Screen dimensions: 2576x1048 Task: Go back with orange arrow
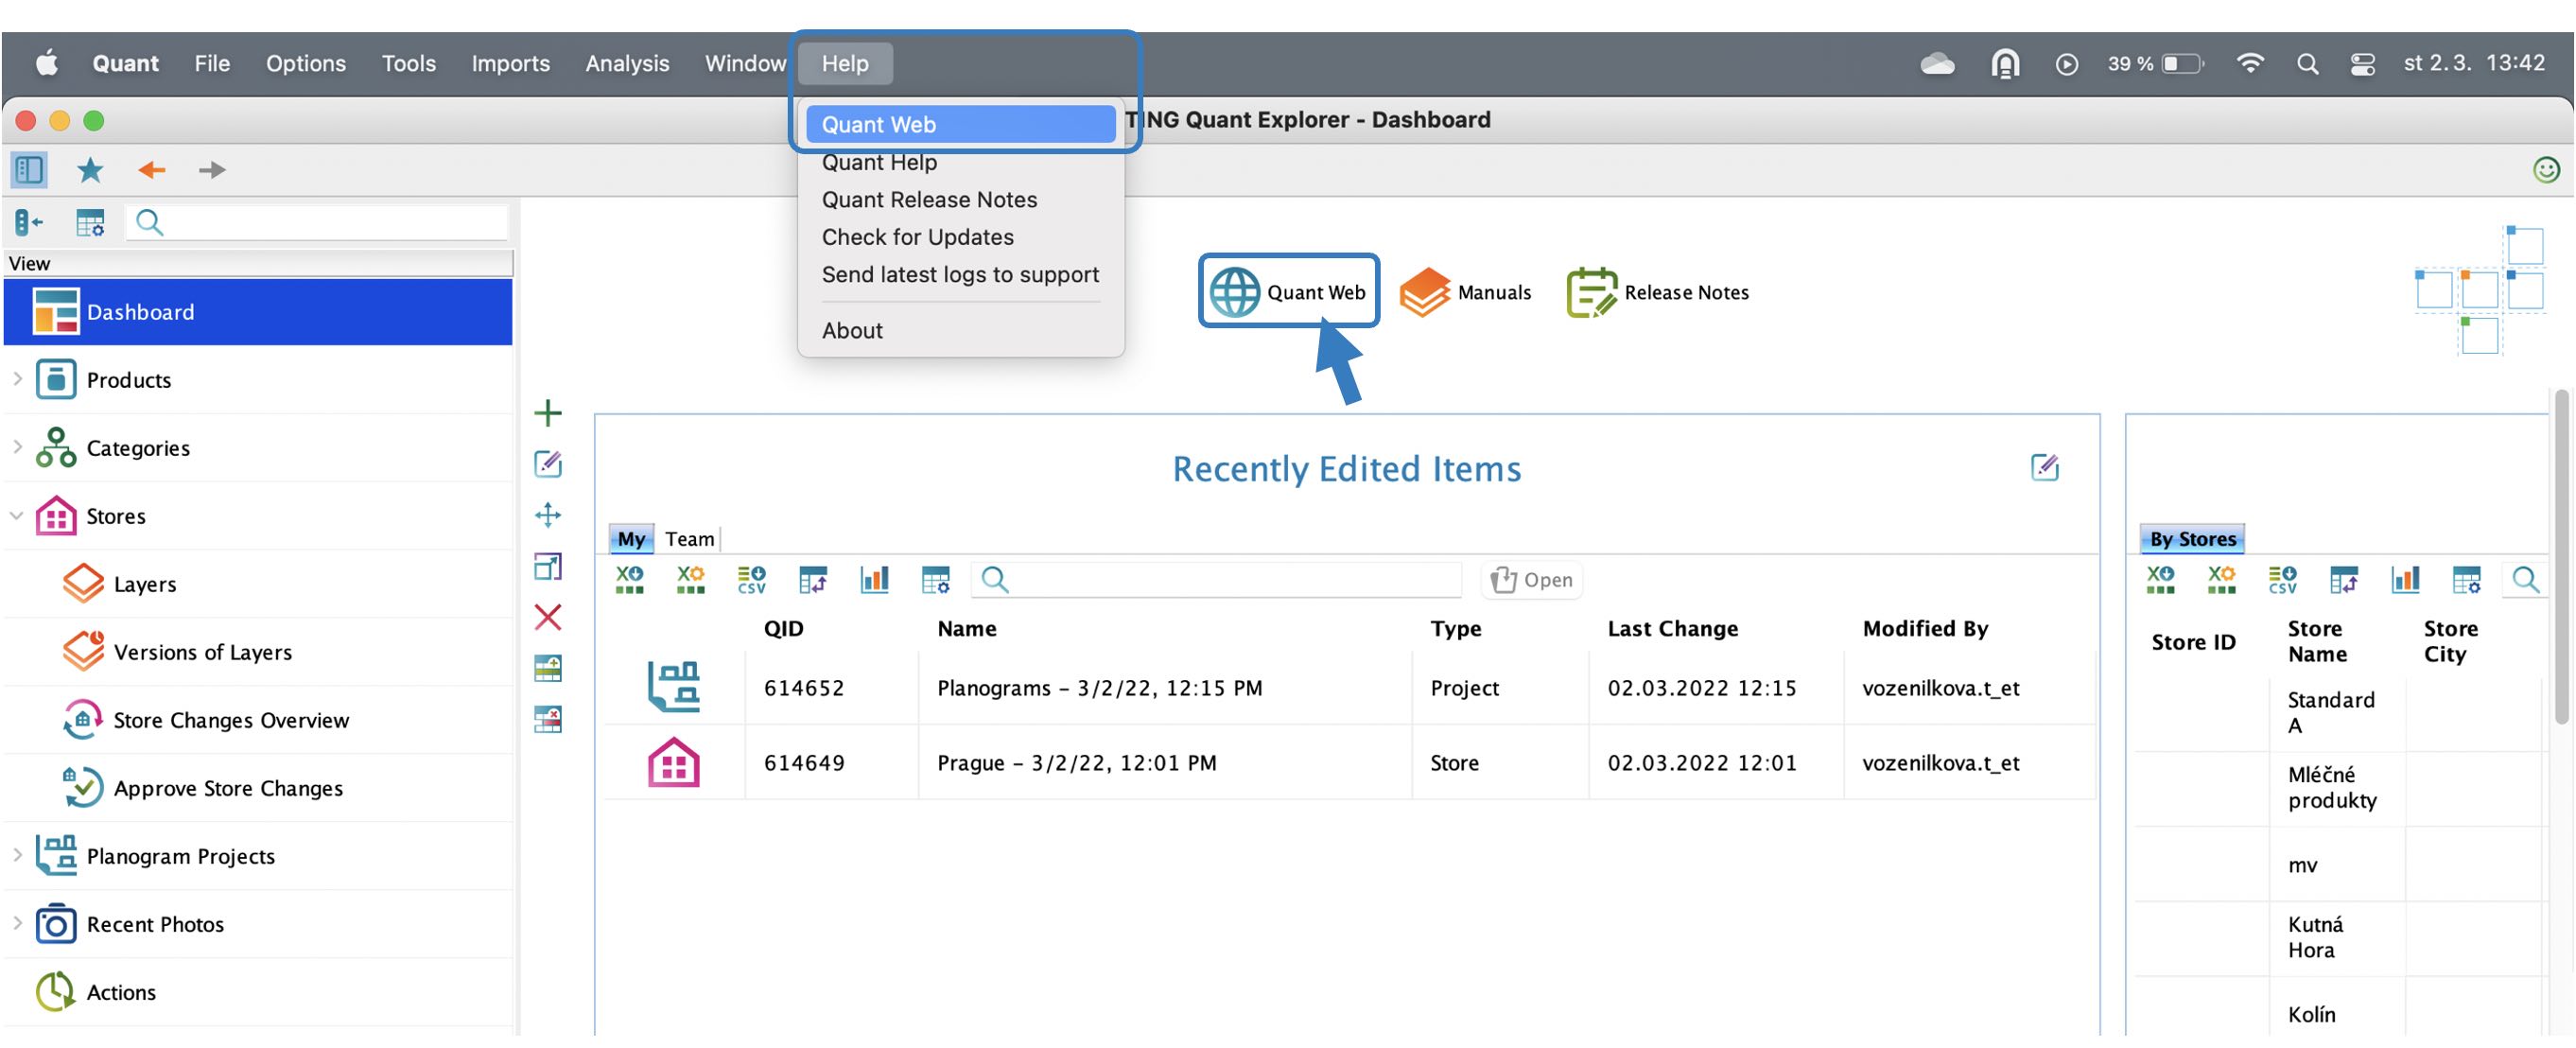[152, 170]
